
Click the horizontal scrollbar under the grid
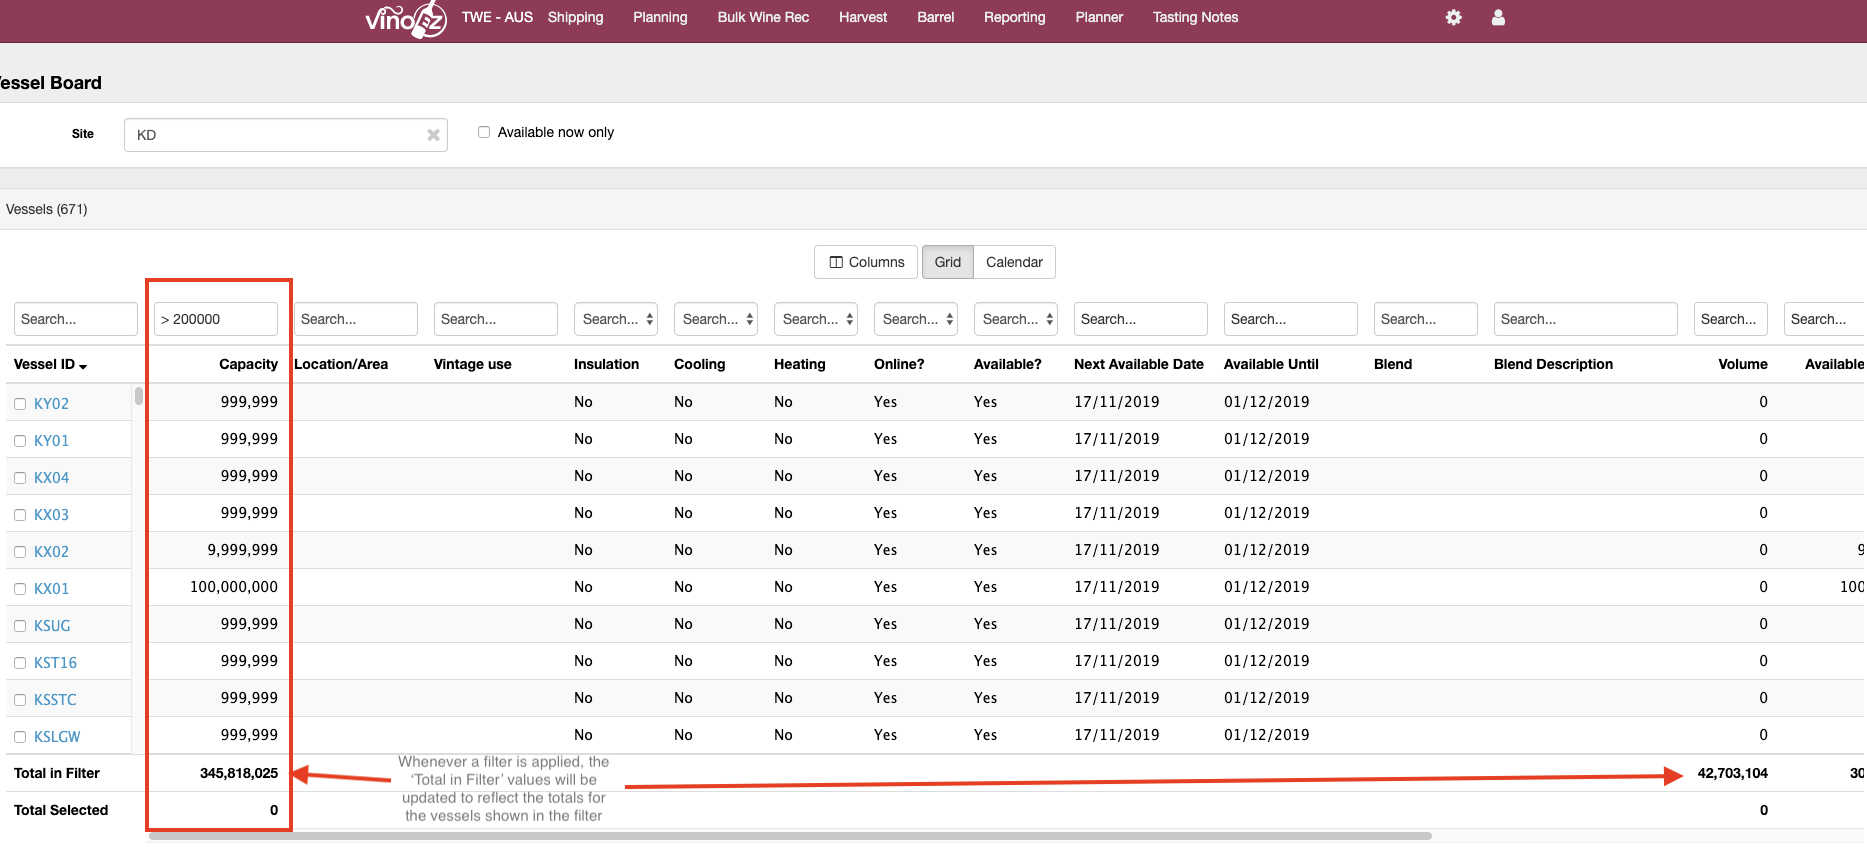tap(790, 836)
